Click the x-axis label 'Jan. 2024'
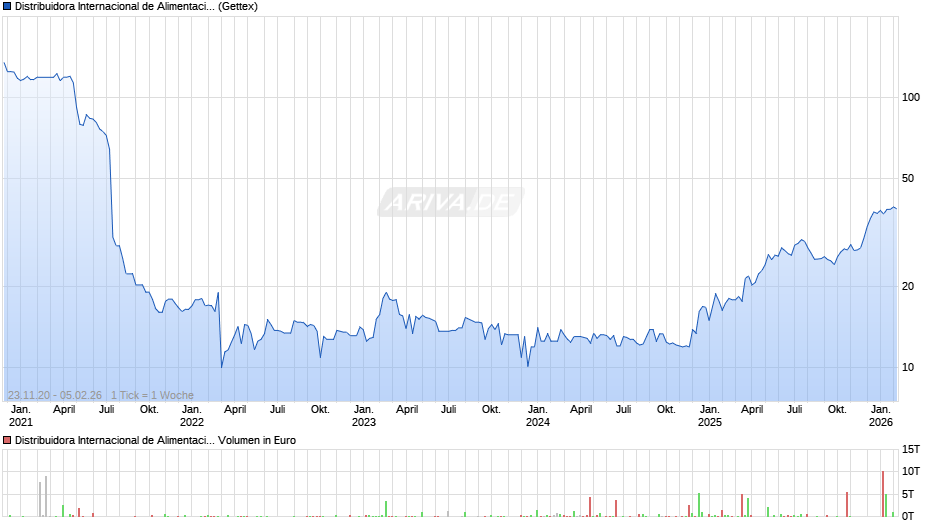Image resolution: width=940 pixels, height=526 pixels. pos(537,416)
